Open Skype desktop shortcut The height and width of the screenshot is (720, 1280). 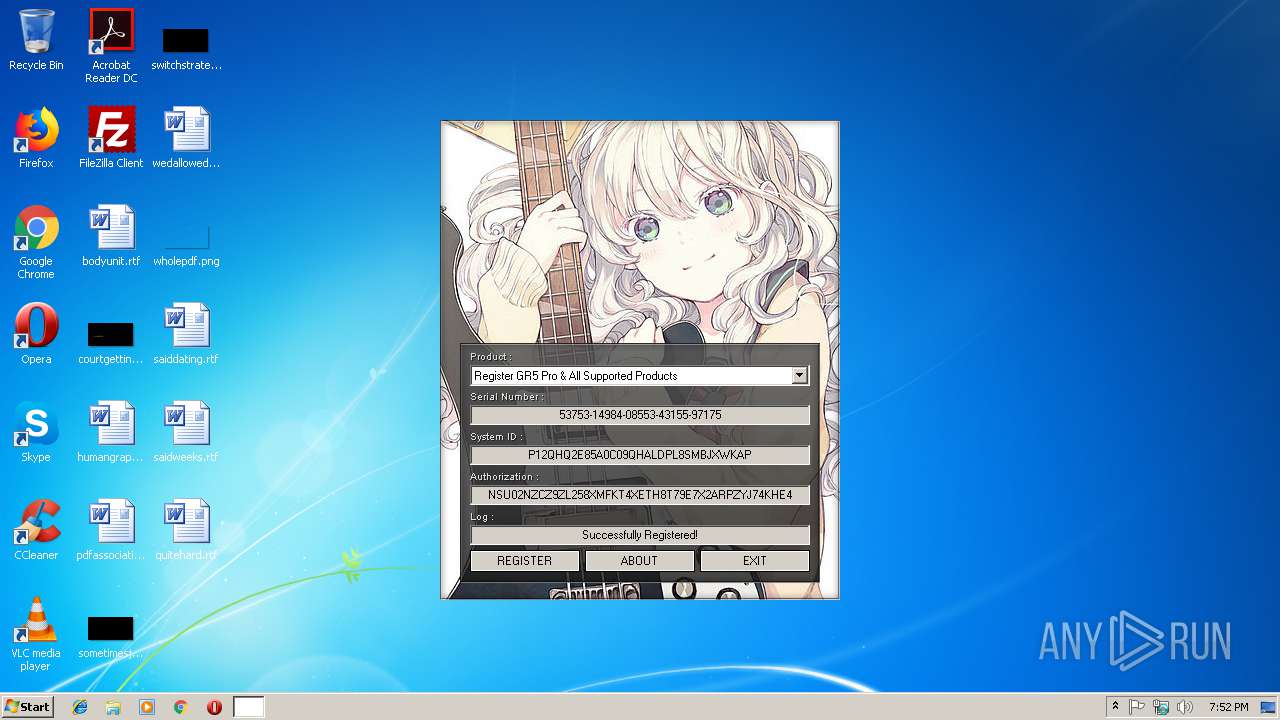[x=36, y=432]
